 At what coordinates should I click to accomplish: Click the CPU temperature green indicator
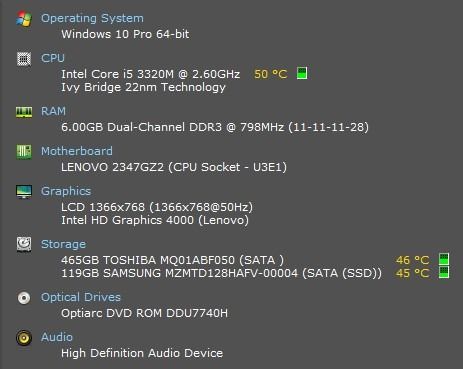tap(302, 73)
